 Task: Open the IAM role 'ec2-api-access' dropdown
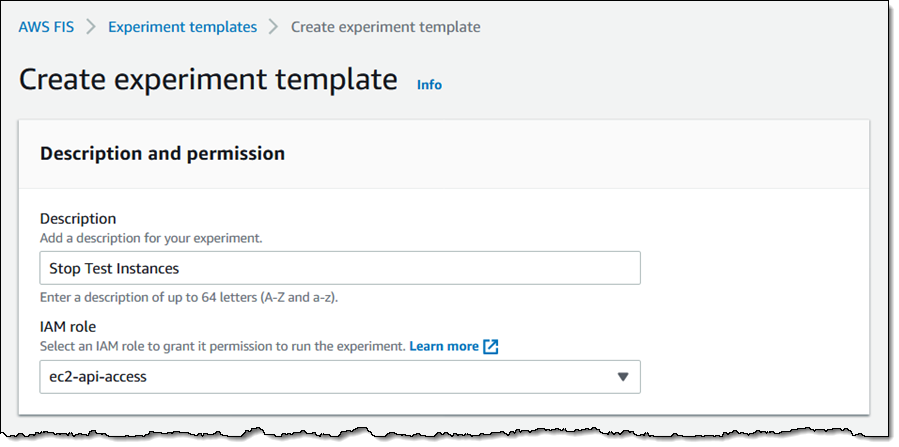(x=340, y=377)
